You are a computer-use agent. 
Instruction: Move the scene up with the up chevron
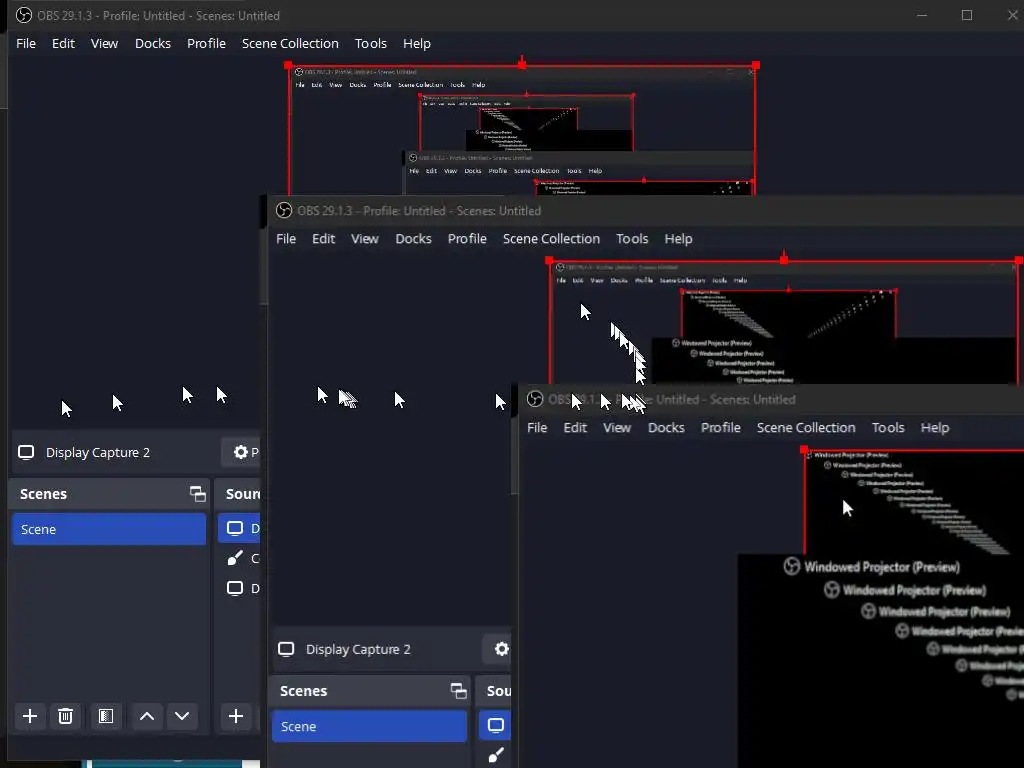click(147, 716)
